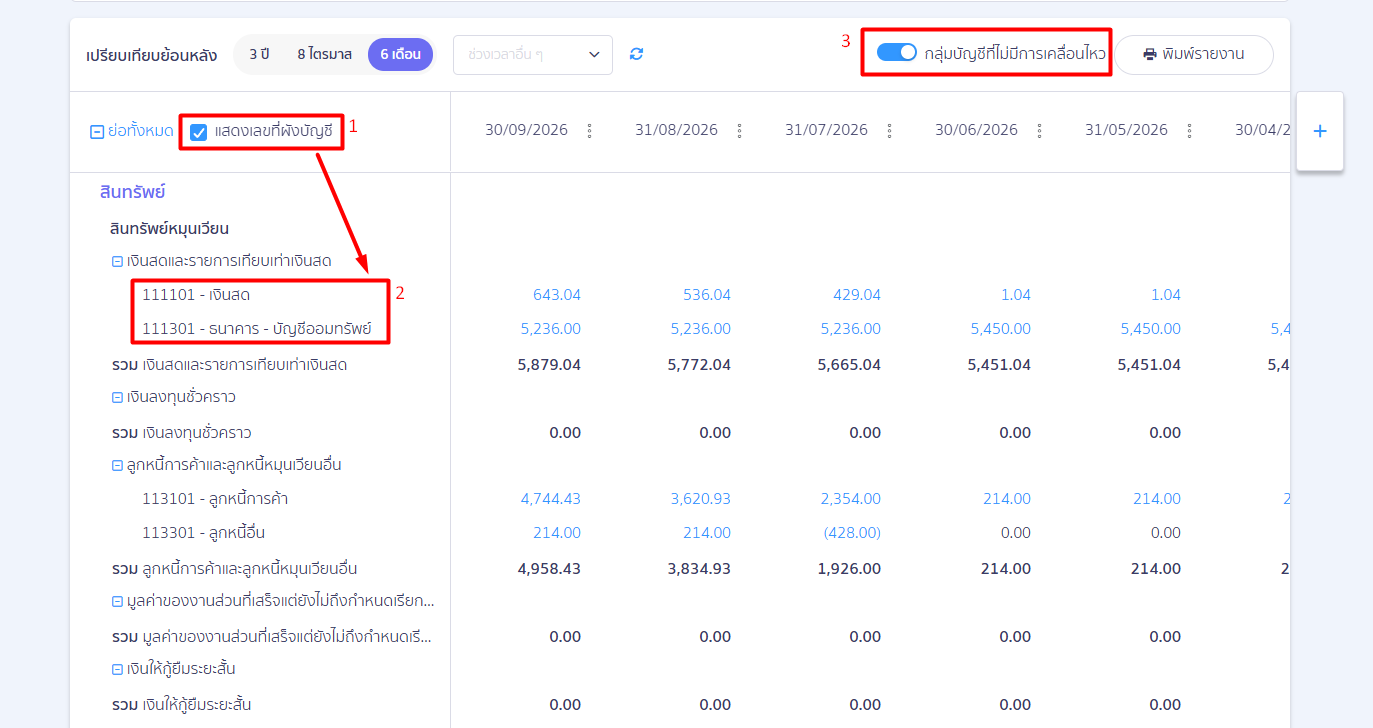Open เงินสด amount 643.04 for 30/09/2026
The width and height of the screenshot is (1373, 728).
pos(557,295)
